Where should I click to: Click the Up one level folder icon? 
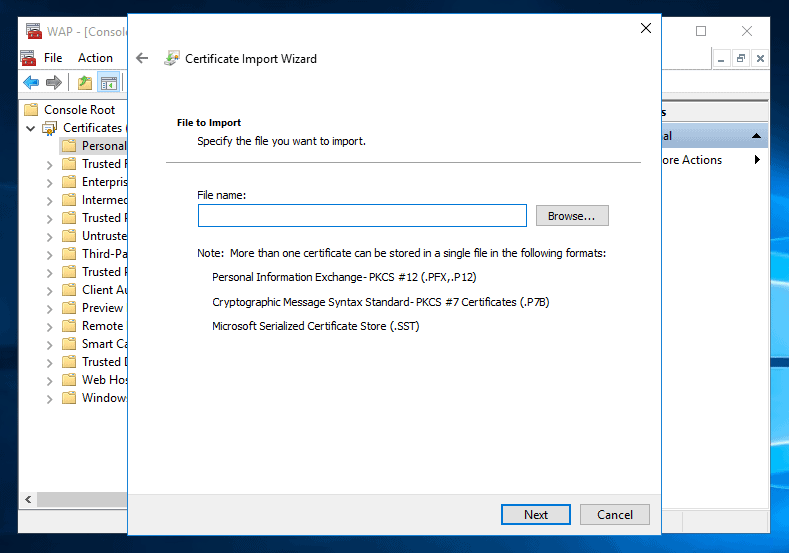point(85,83)
